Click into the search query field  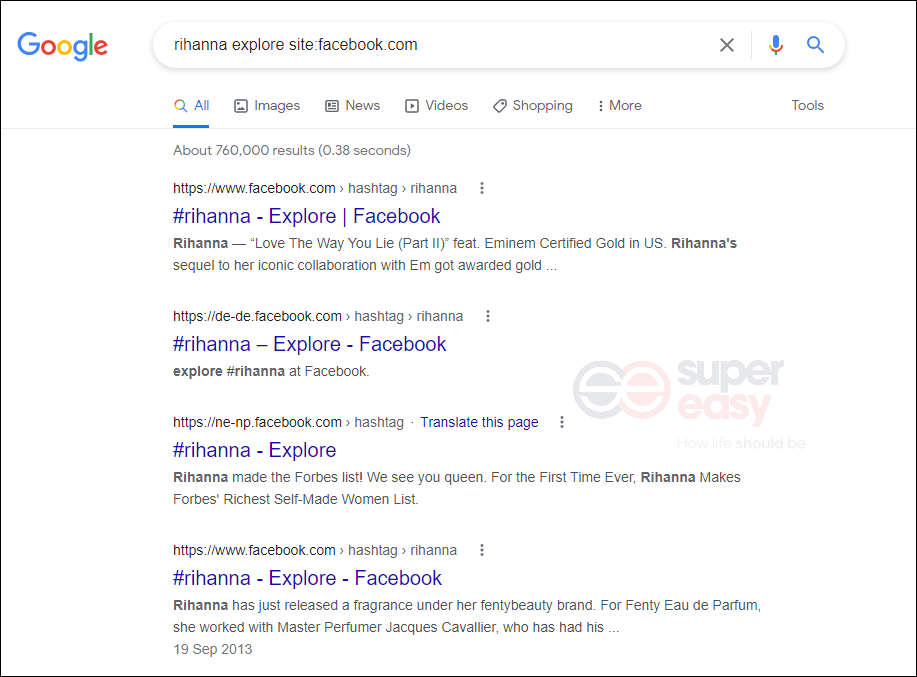coord(430,45)
